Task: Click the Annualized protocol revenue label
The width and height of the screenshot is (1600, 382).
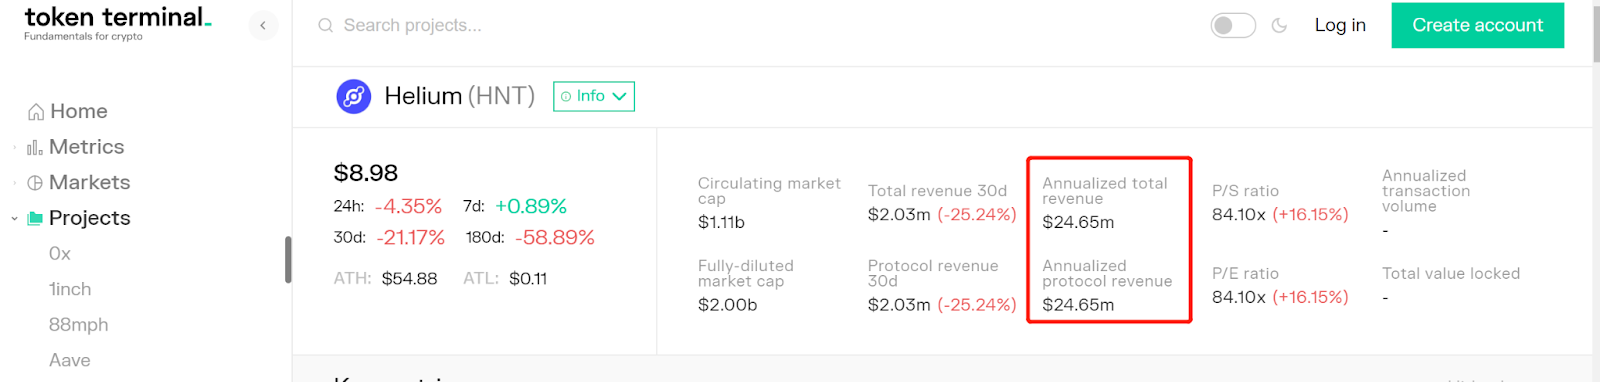Action: 1107,273
